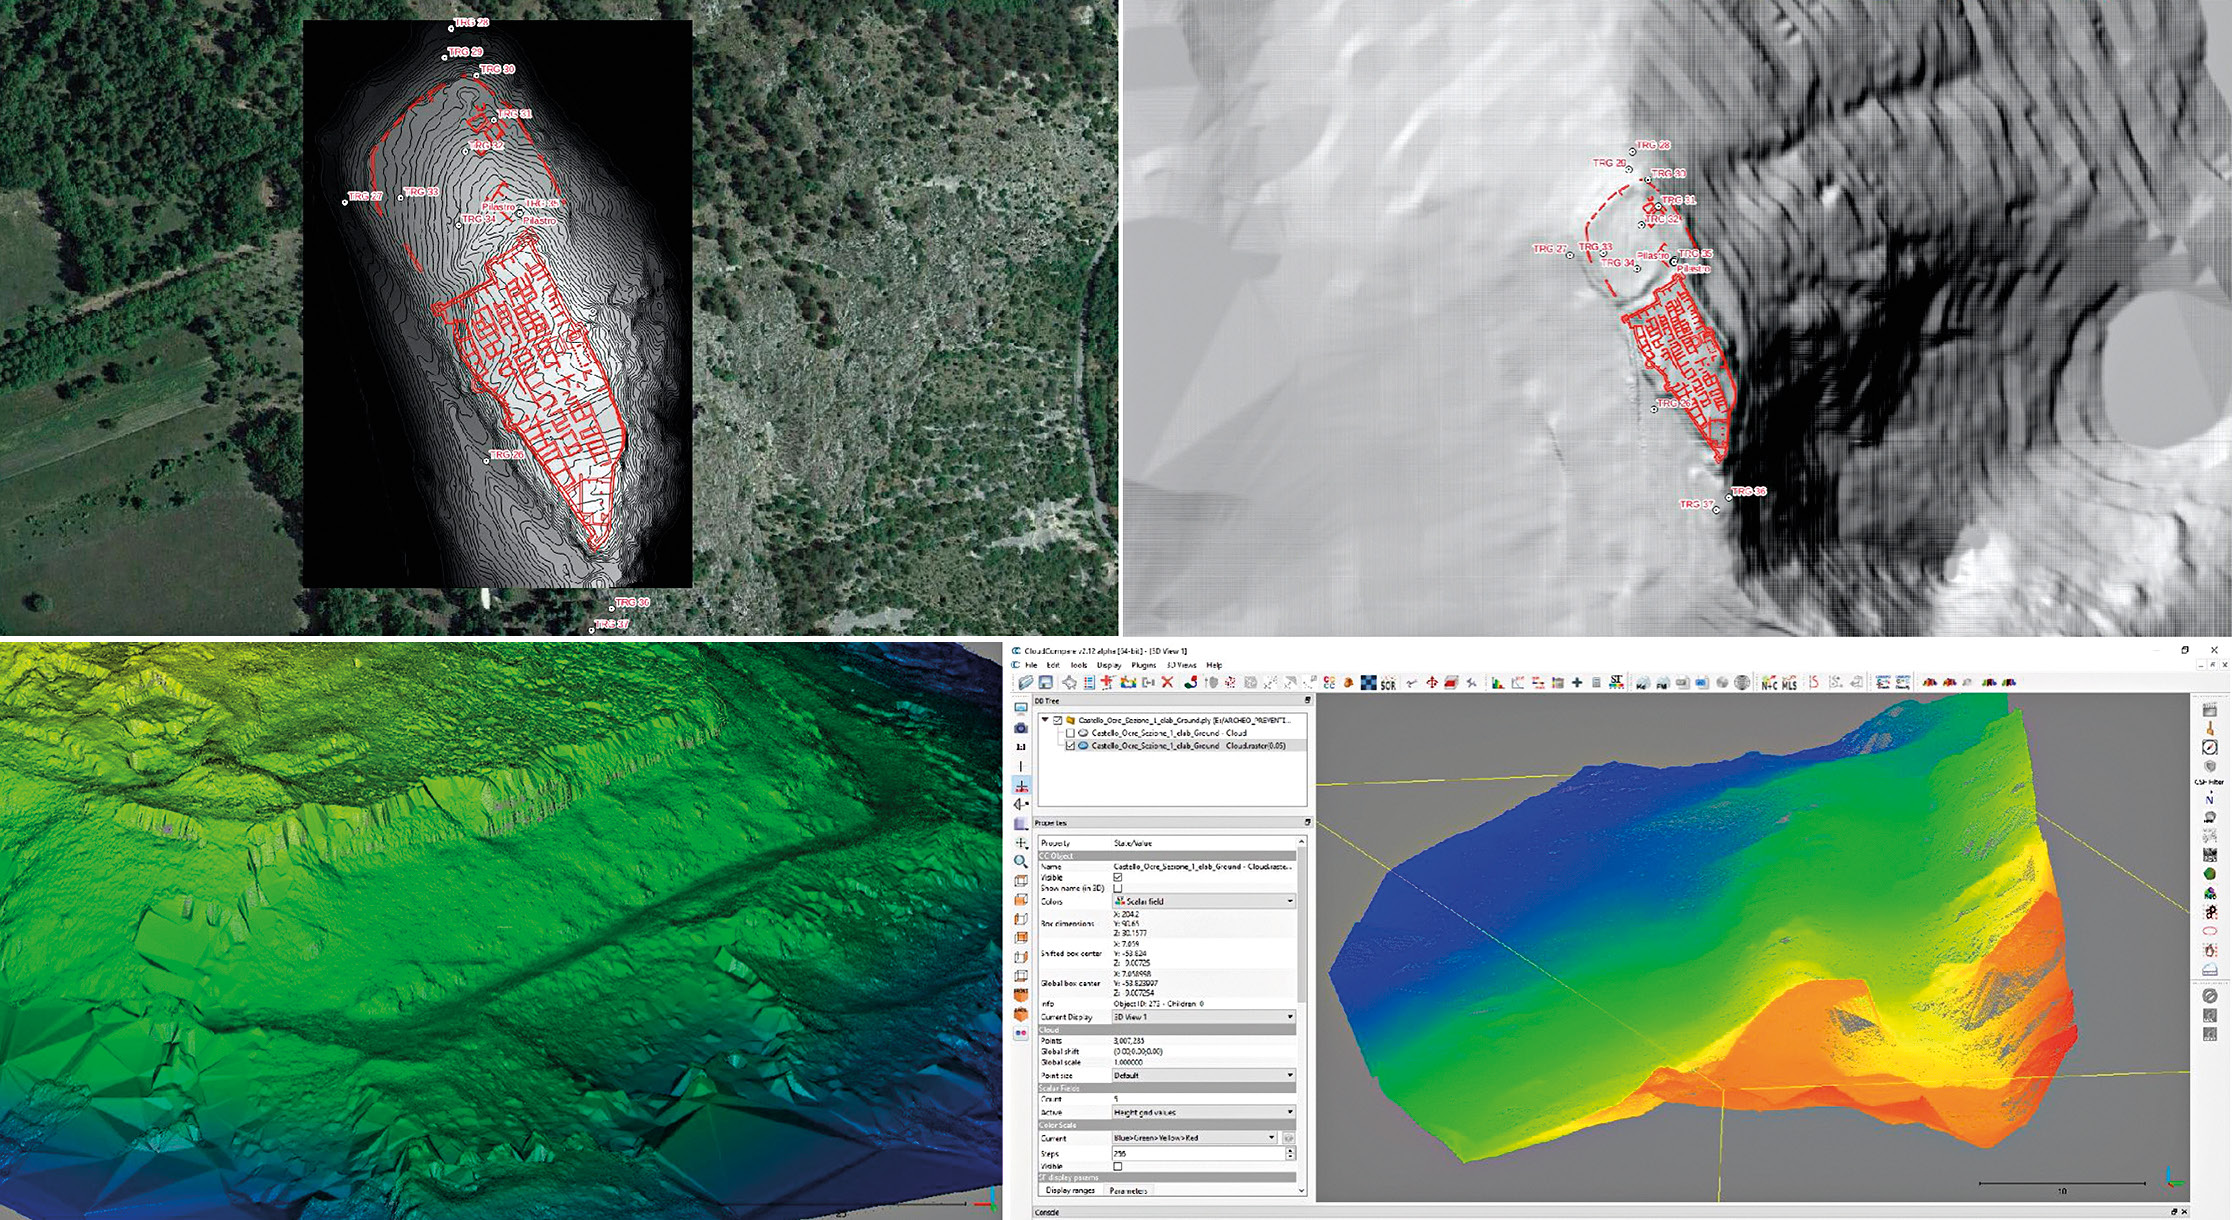
Task: Switch to the Parameters tab
Action: pos(1128,1191)
